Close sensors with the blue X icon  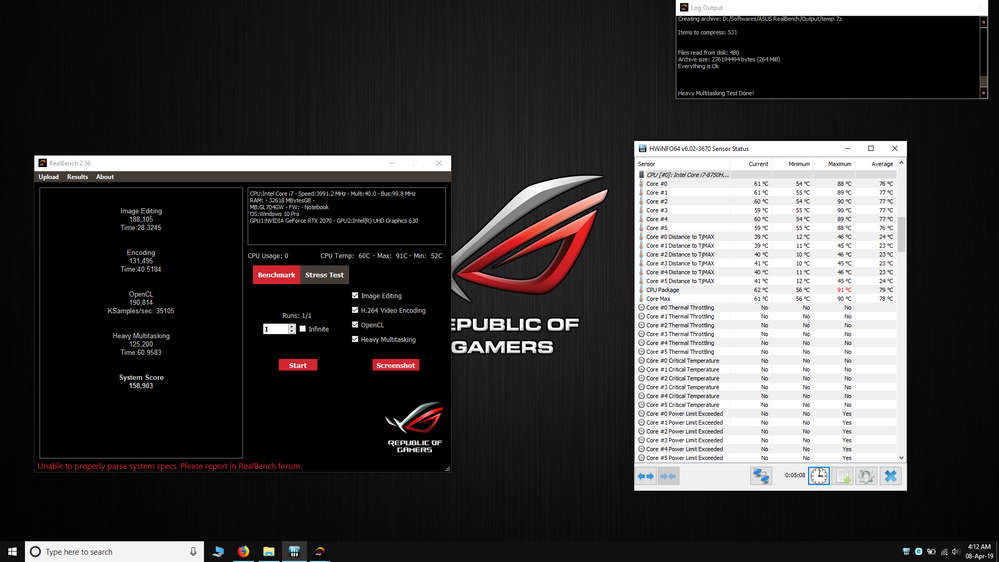891,476
